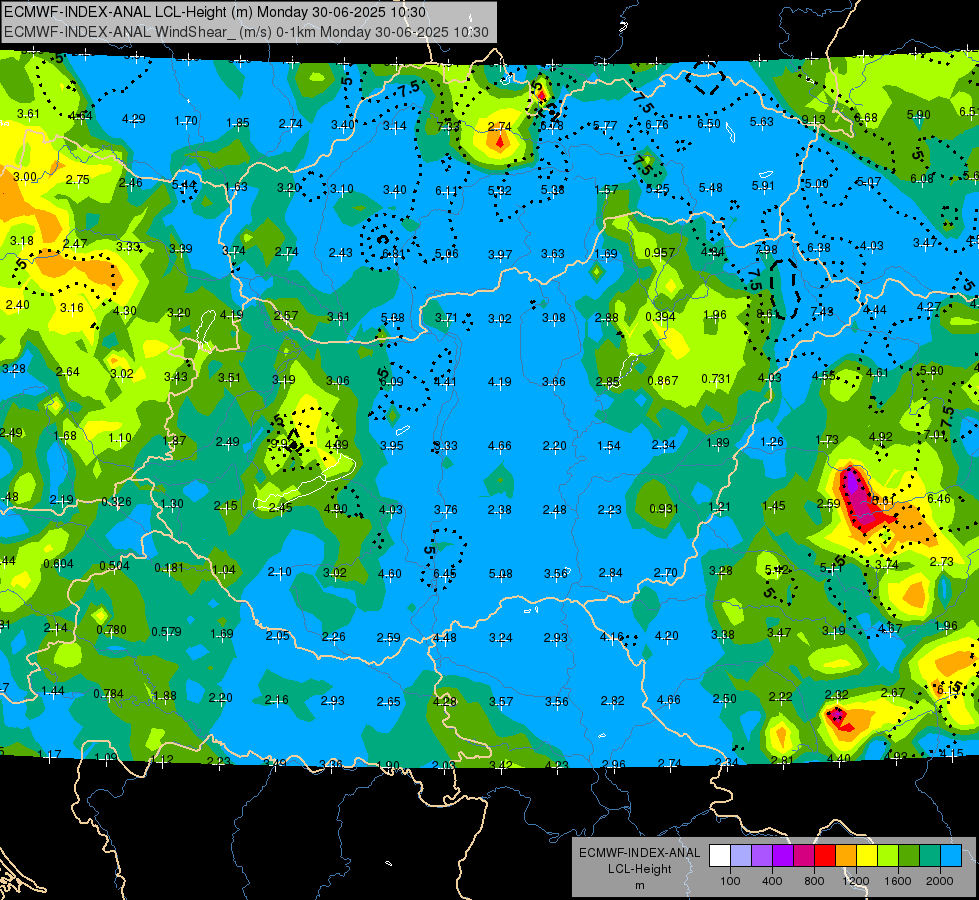
Task: Click the wind shear value 4.60
Action: (390, 573)
